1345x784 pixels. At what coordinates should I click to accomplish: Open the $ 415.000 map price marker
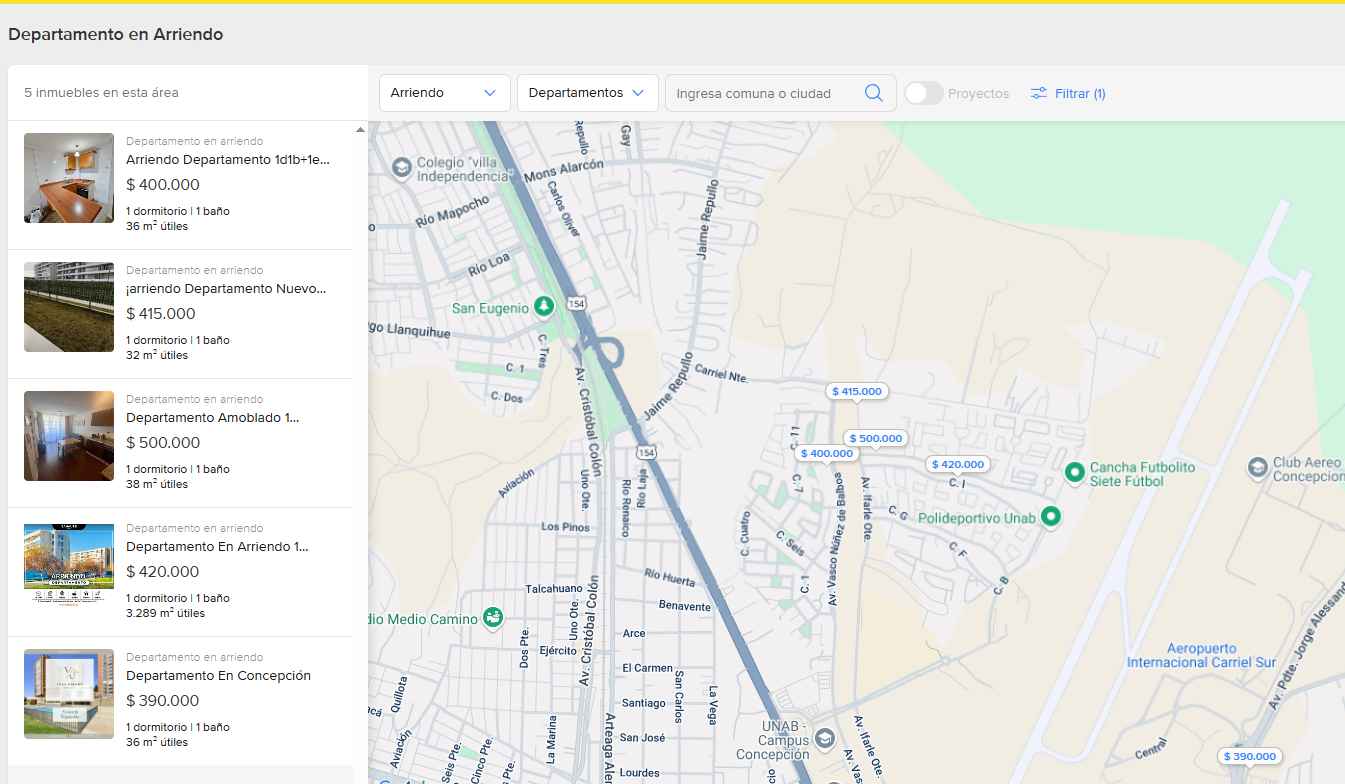coord(857,392)
